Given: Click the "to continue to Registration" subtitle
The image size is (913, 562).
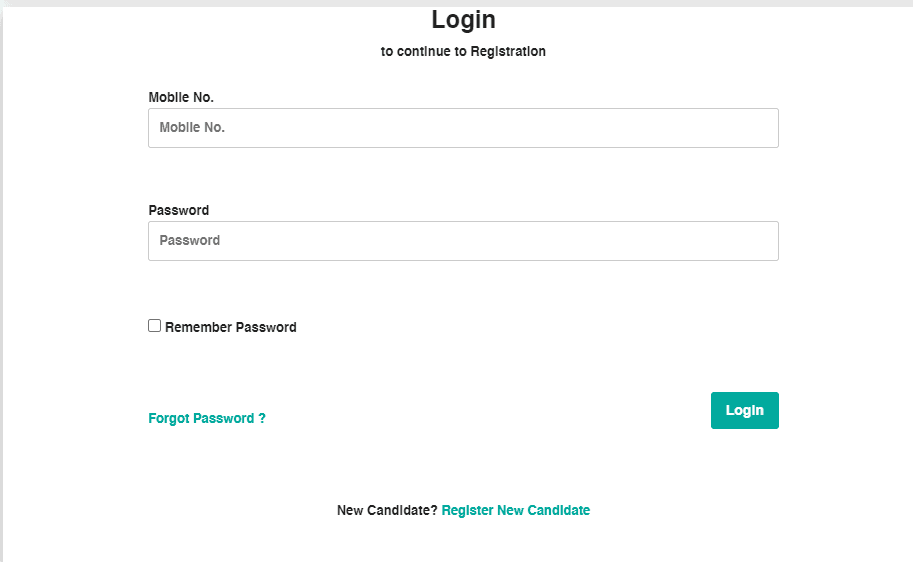Looking at the screenshot, I should point(463,51).
